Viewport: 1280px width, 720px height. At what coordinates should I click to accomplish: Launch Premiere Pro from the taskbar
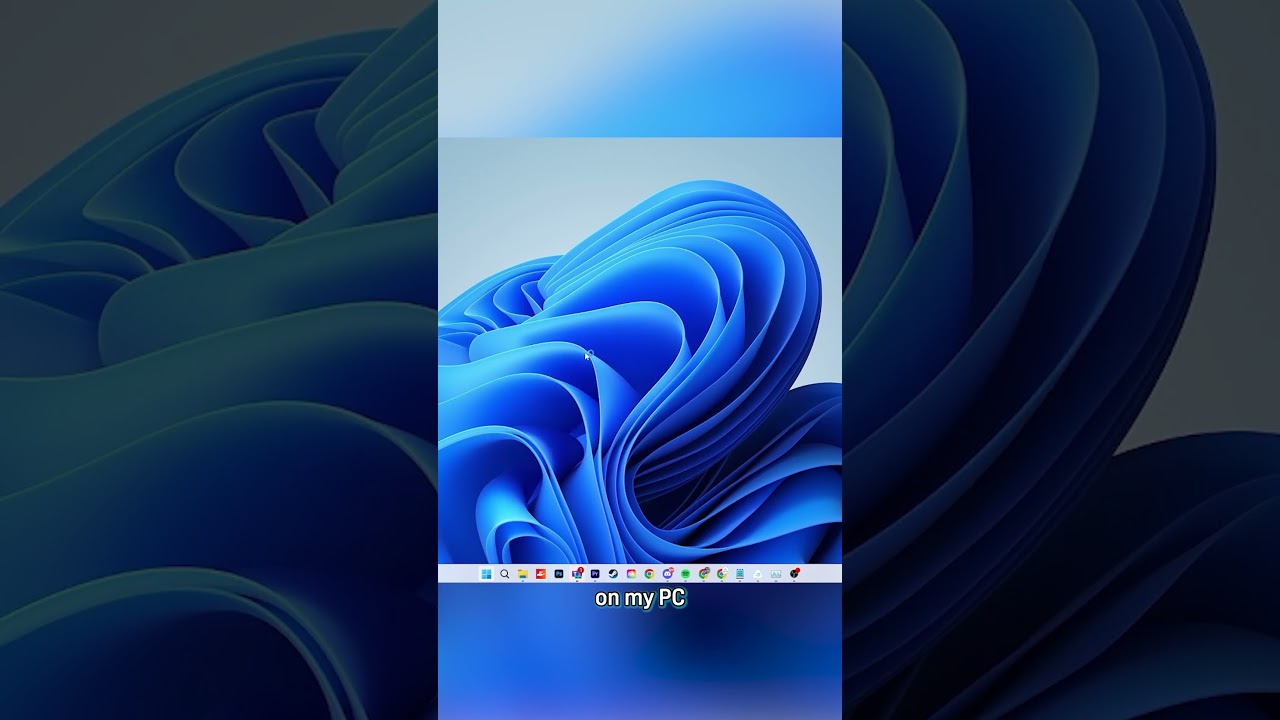595,574
